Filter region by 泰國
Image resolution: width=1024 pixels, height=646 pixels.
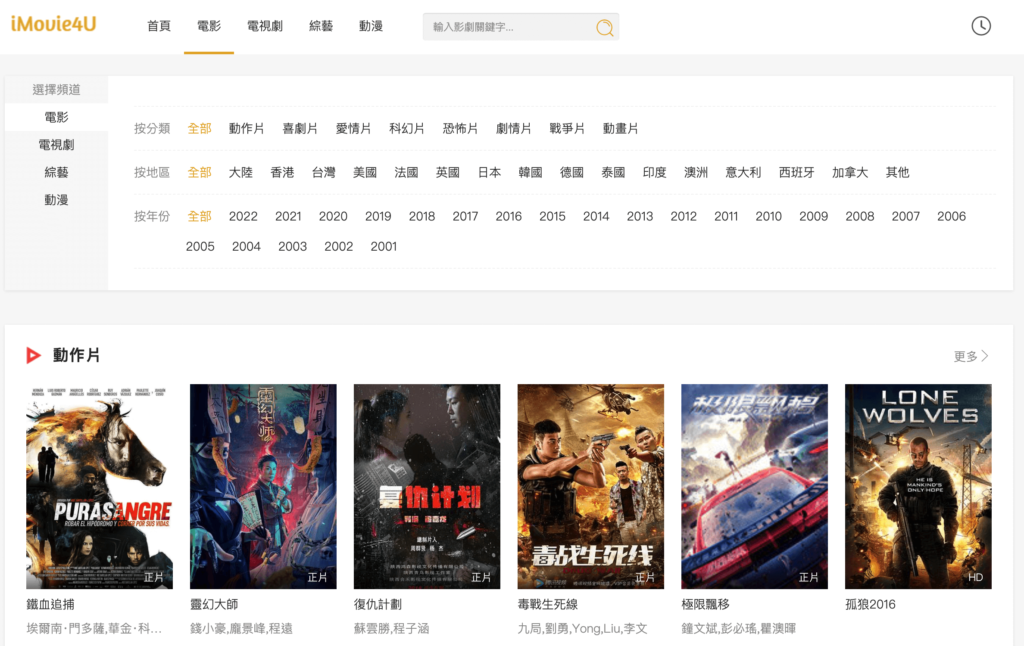[x=613, y=172]
